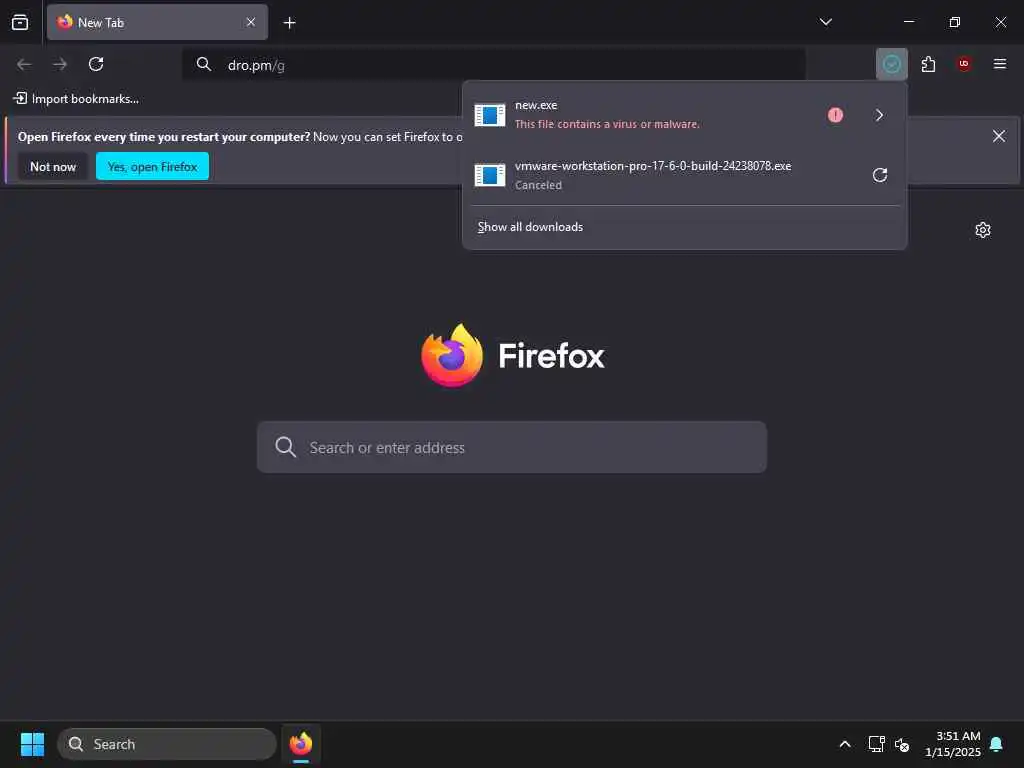Screen dimensions: 1024x768
Task: Open Show all downloads
Action: tap(530, 227)
